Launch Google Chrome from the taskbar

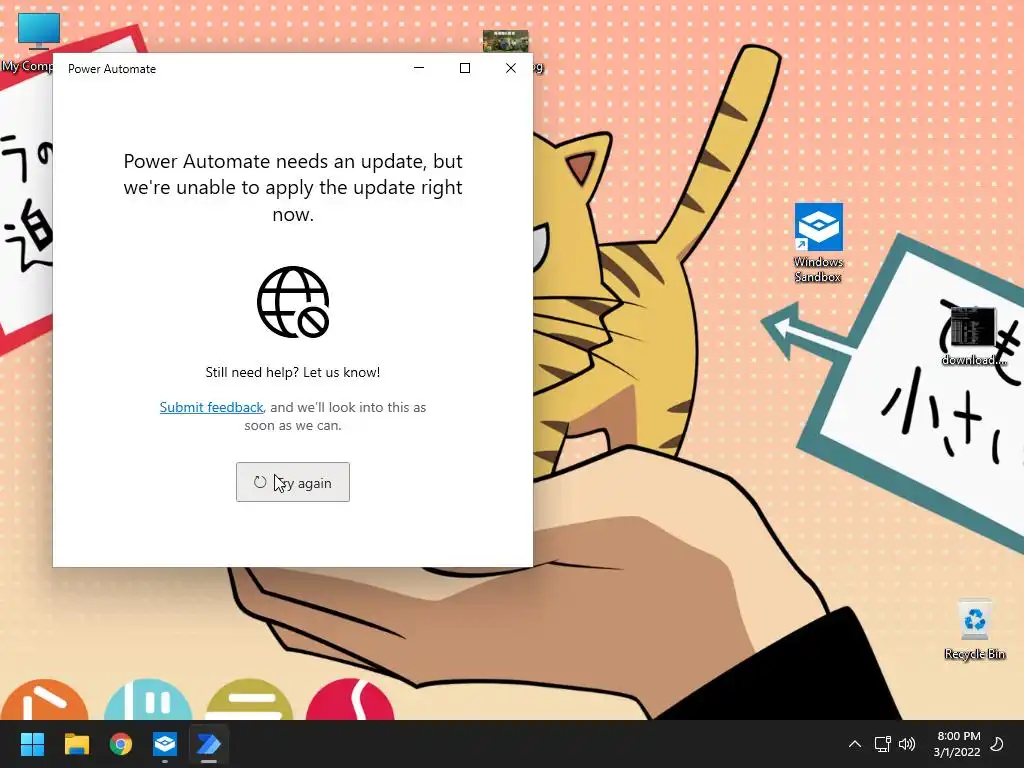pyautogui.click(x=121, y=744)
